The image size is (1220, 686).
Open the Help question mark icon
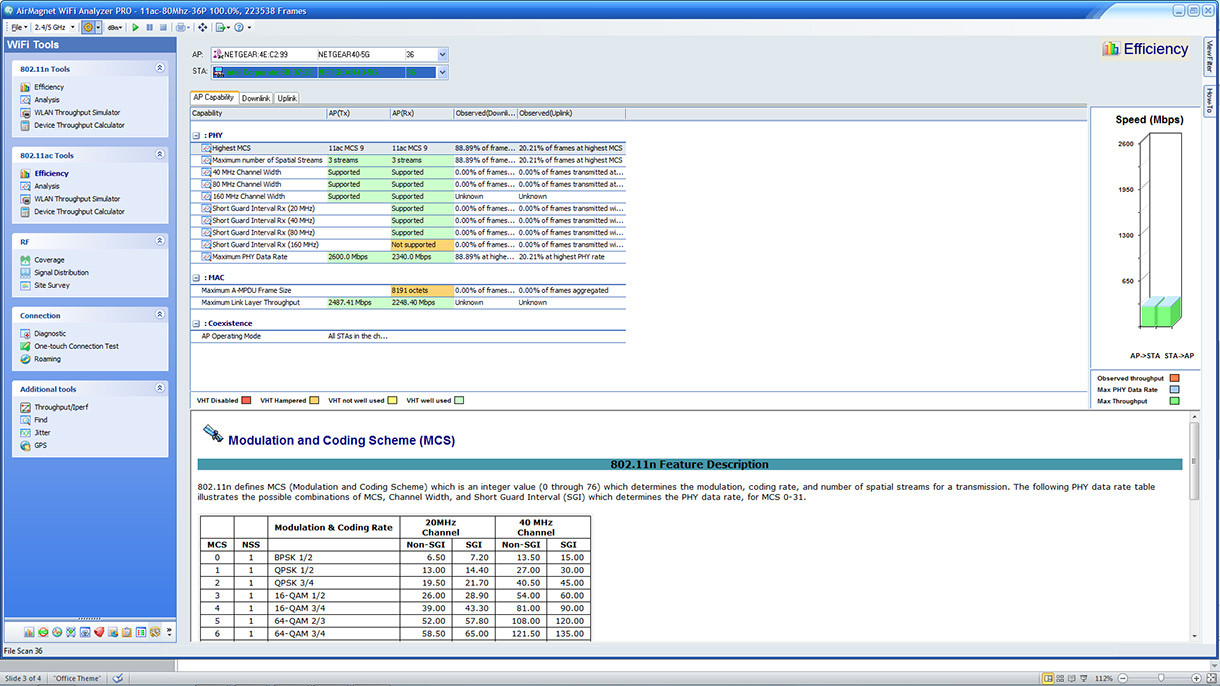point(239,28)
